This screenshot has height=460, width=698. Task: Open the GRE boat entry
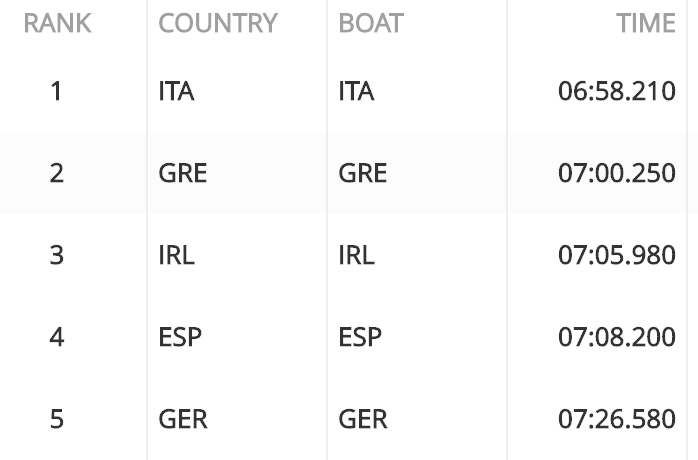362,173
